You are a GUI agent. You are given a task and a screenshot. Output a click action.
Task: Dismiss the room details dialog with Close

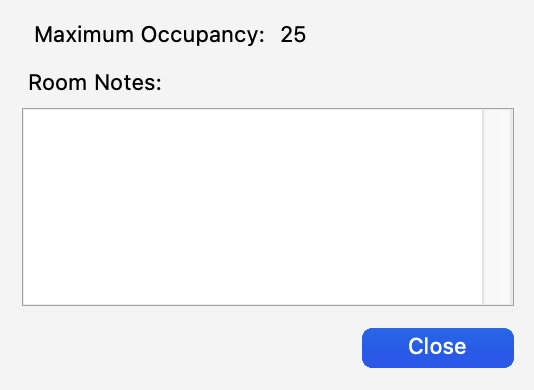438,348
